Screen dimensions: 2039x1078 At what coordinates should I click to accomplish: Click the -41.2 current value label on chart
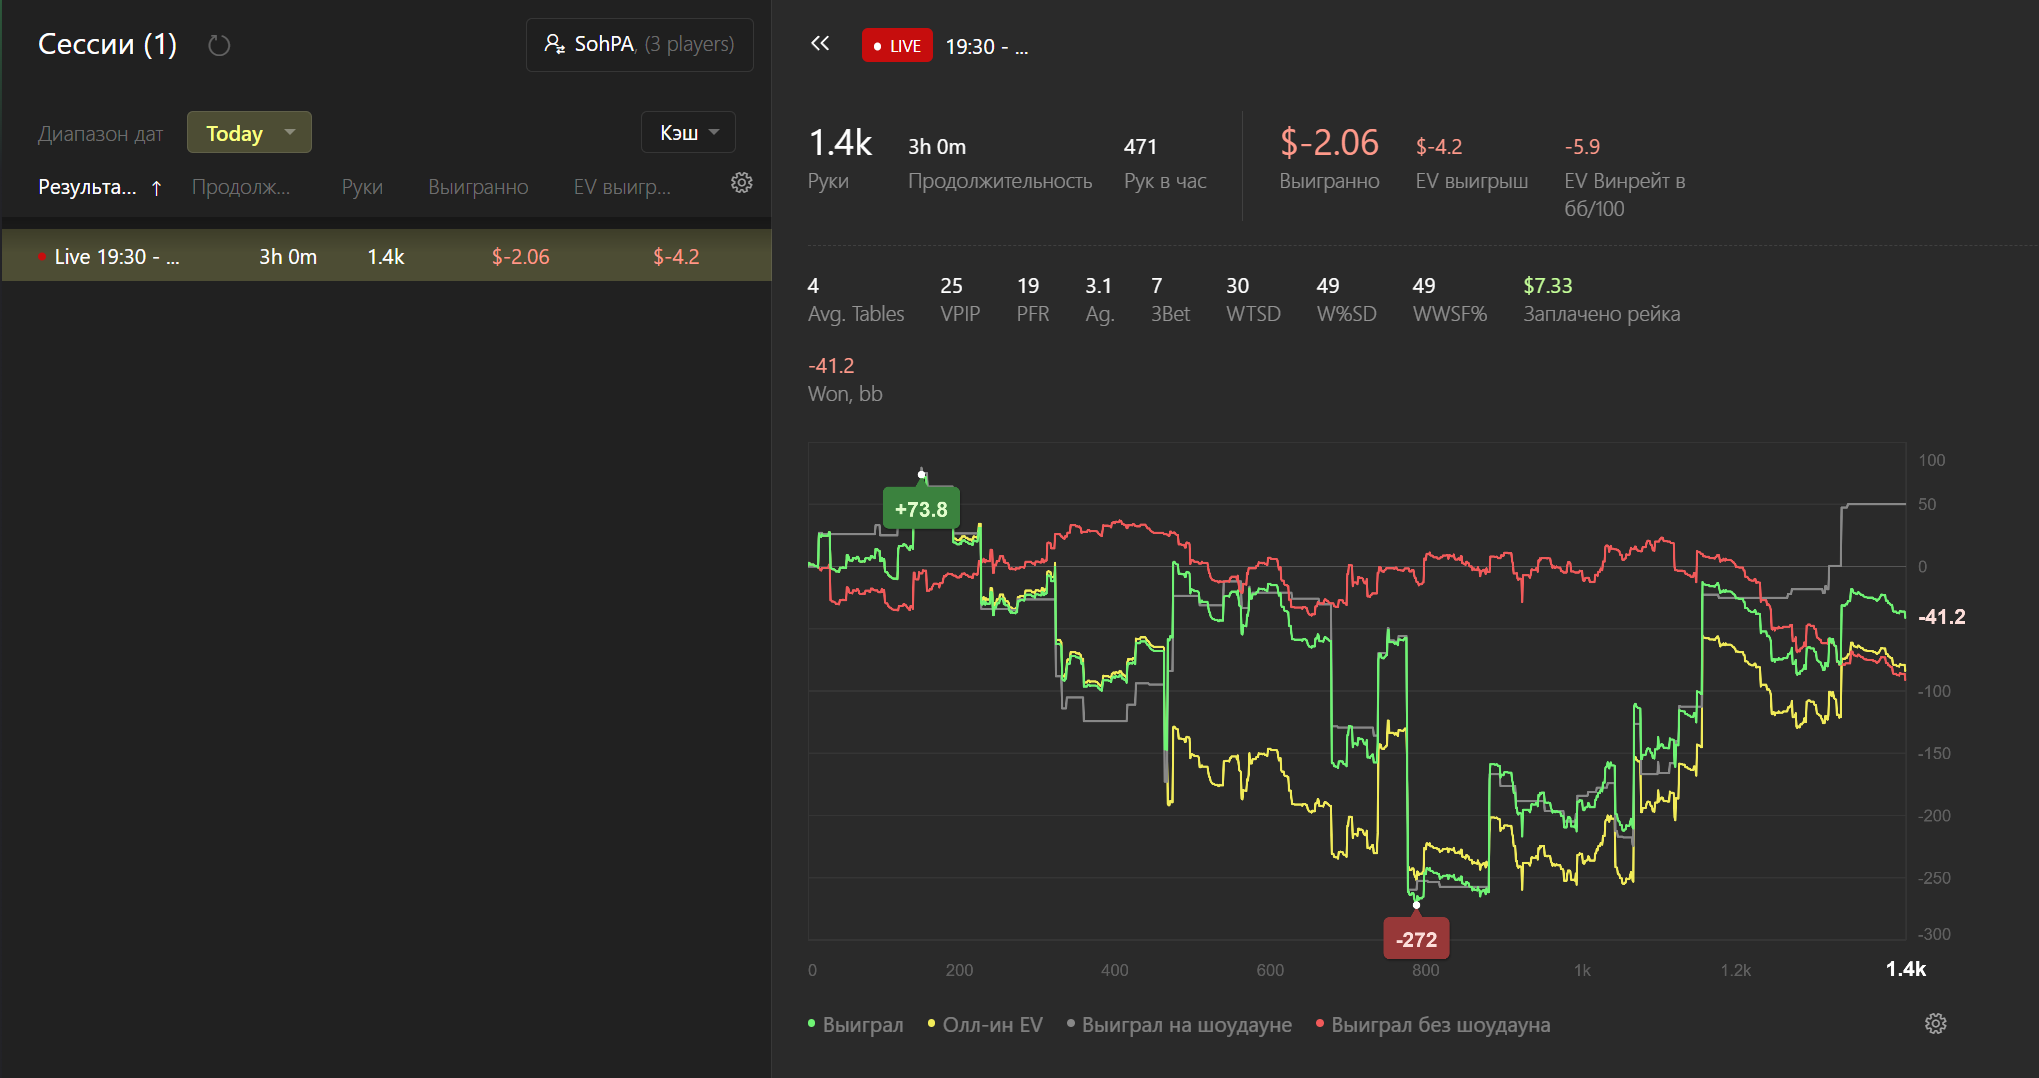point(1941,617)
